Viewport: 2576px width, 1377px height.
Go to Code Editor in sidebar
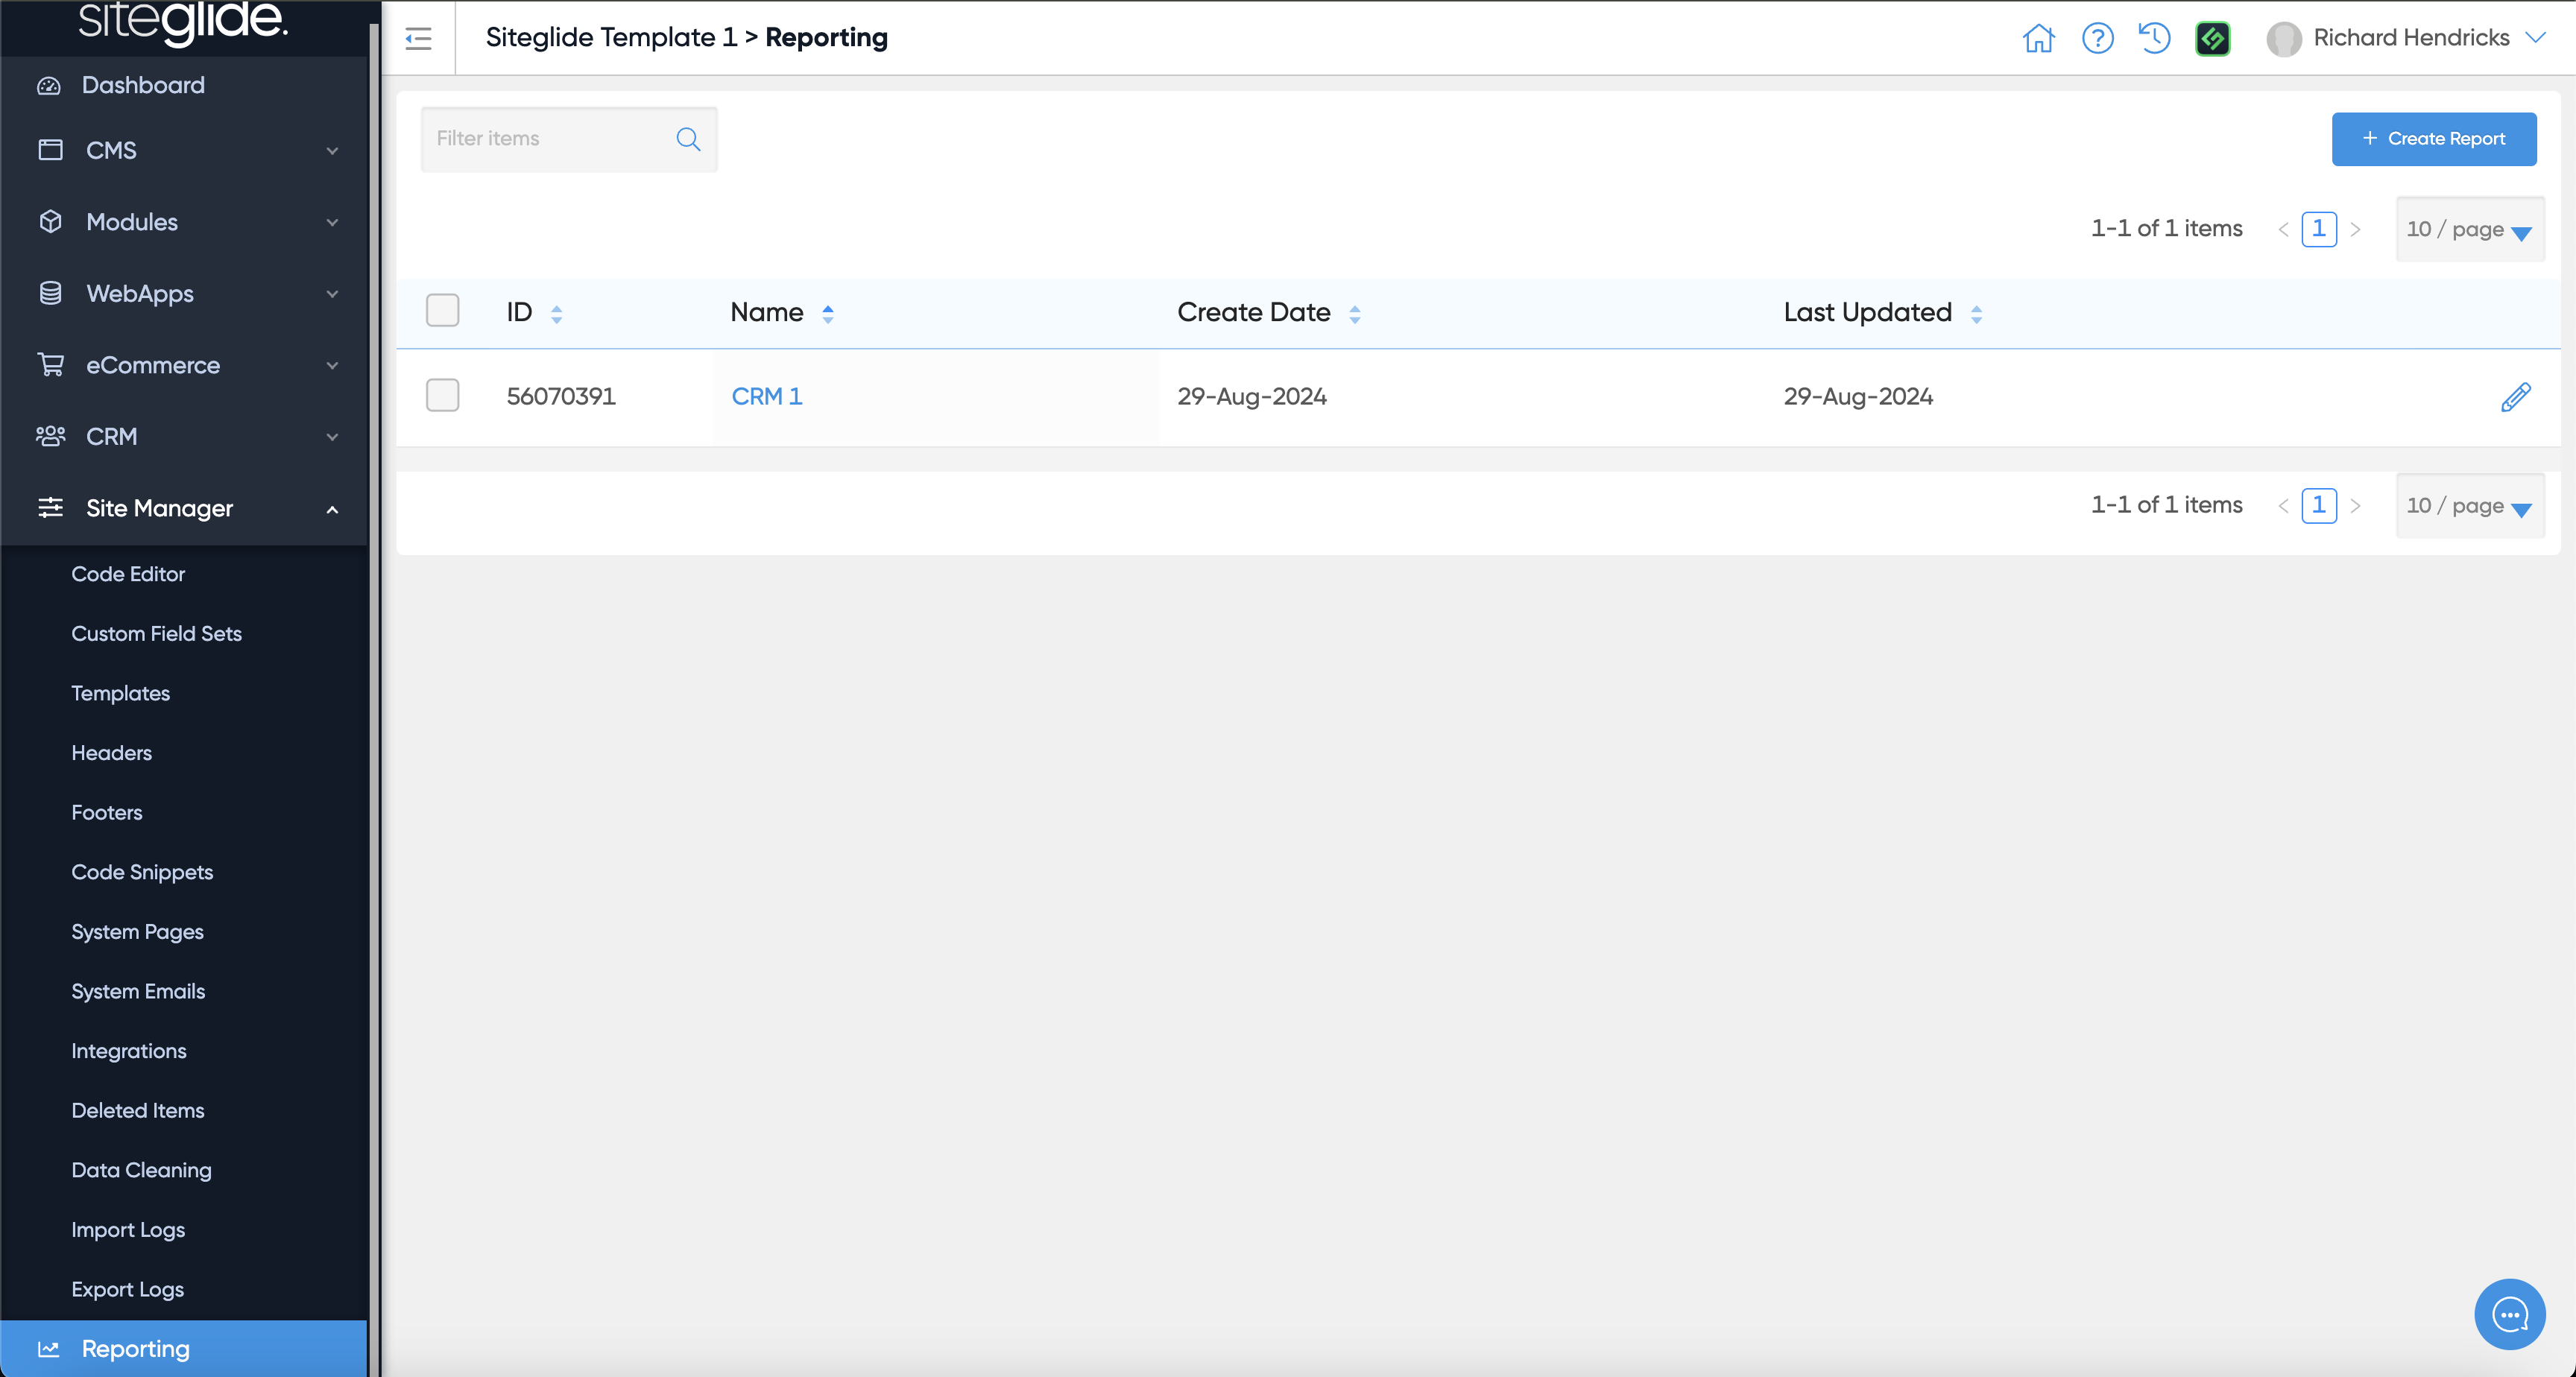(128, 574)
